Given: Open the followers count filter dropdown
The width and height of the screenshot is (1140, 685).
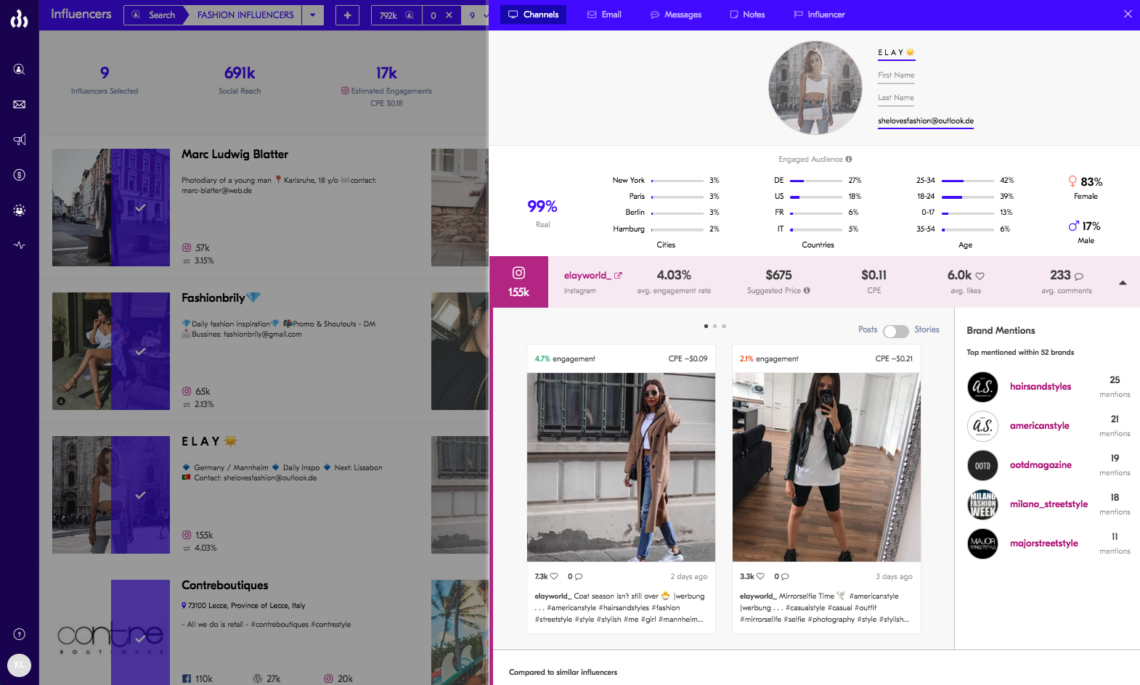Looking at the screenshot, I should (396, 15).
